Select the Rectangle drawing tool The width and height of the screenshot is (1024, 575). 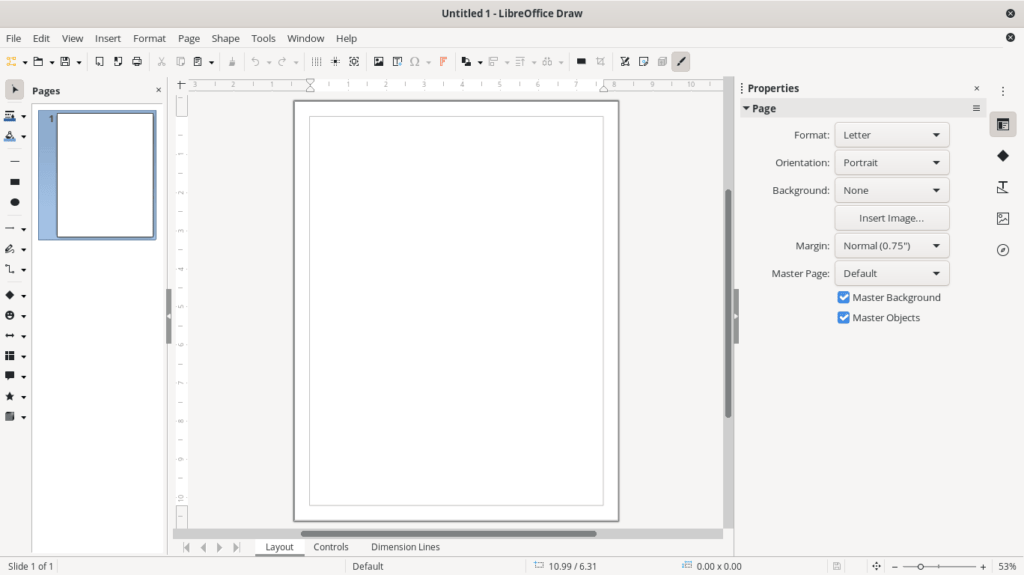14,182
